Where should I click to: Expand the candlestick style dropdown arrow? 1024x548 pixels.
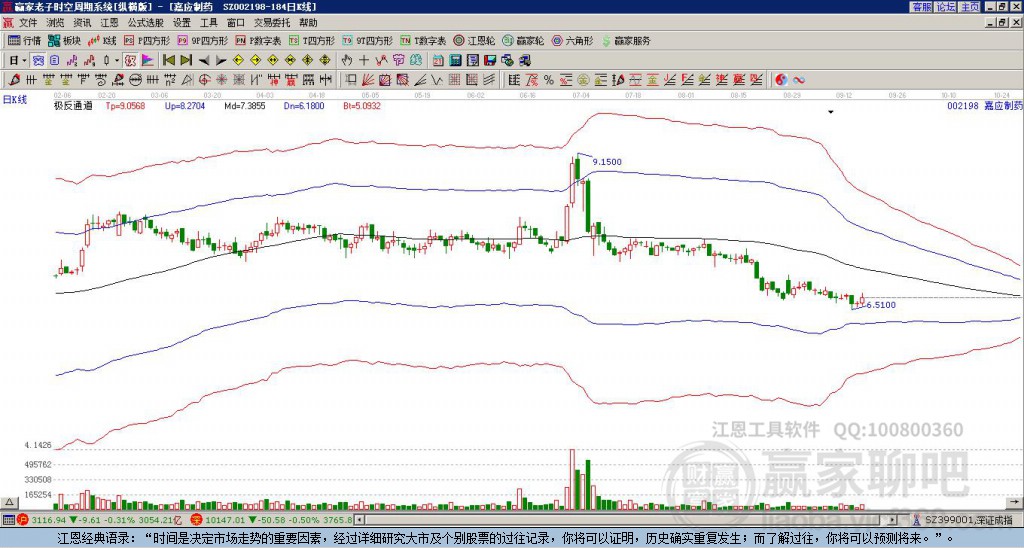point(117,60)
